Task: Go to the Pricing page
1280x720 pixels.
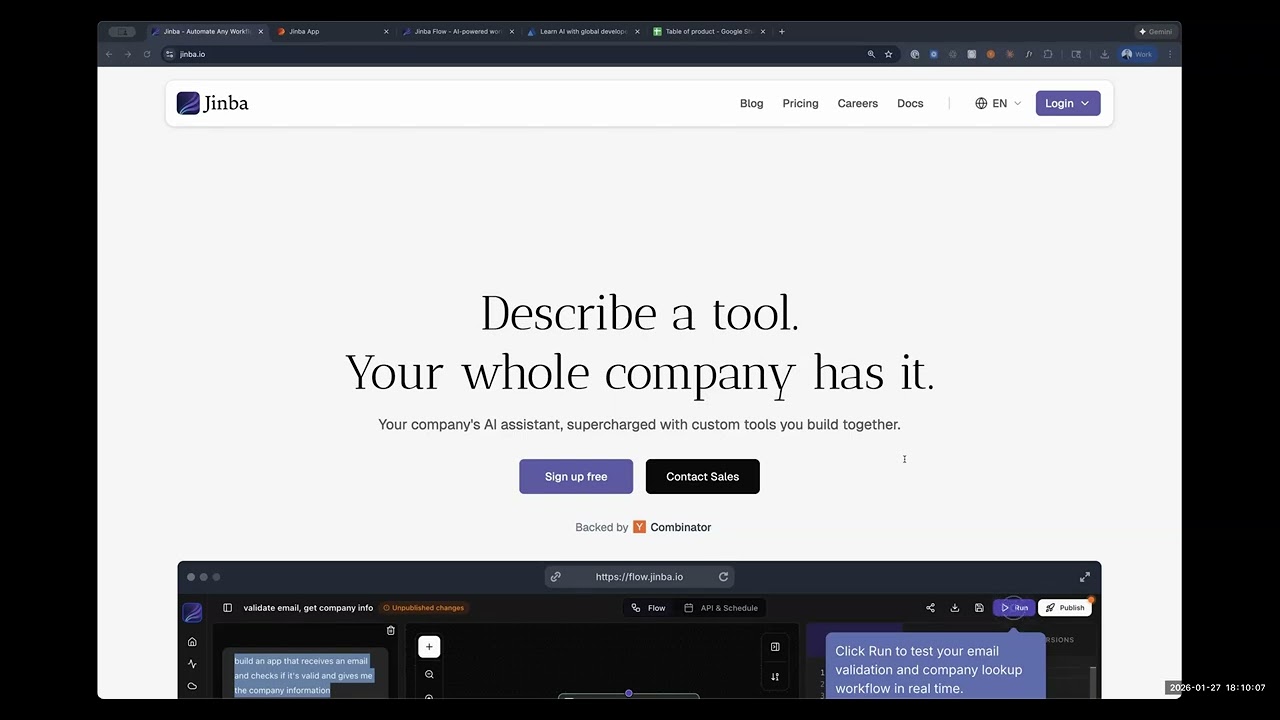Action: (x=800, y=103)
